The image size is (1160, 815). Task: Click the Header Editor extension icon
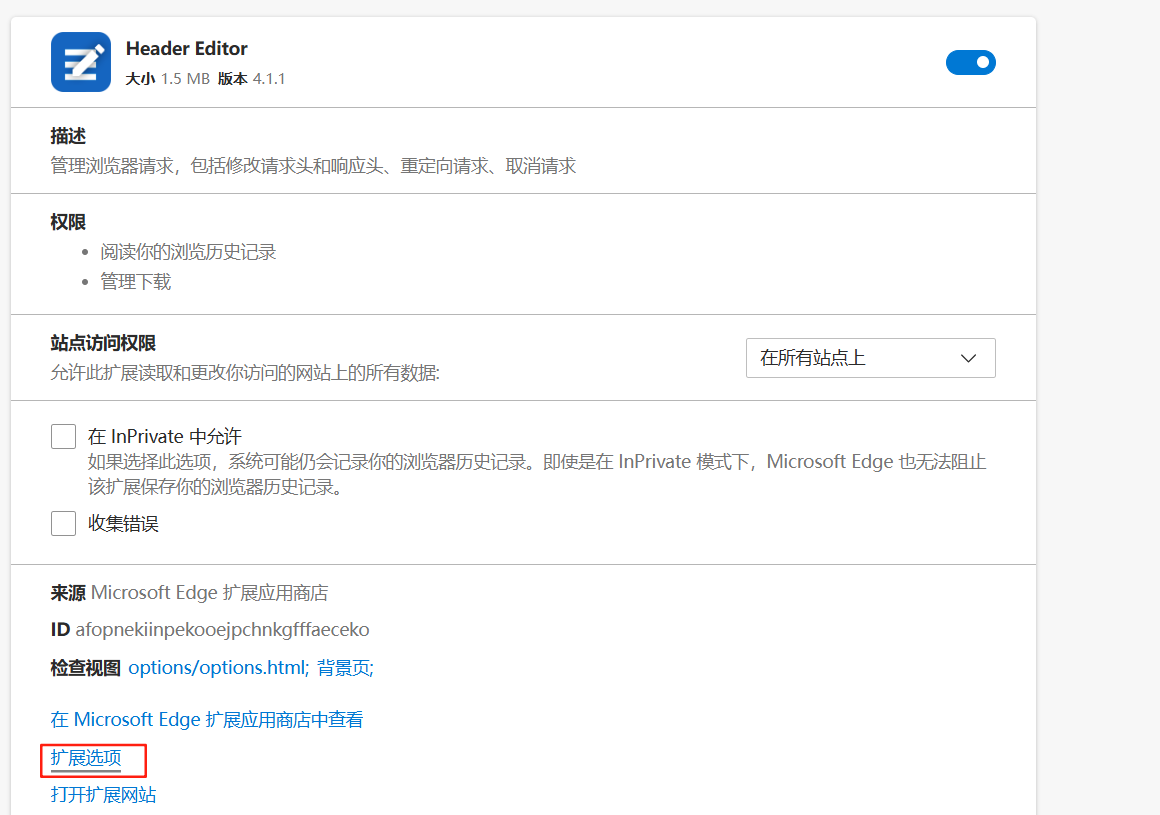click(81, 62)
